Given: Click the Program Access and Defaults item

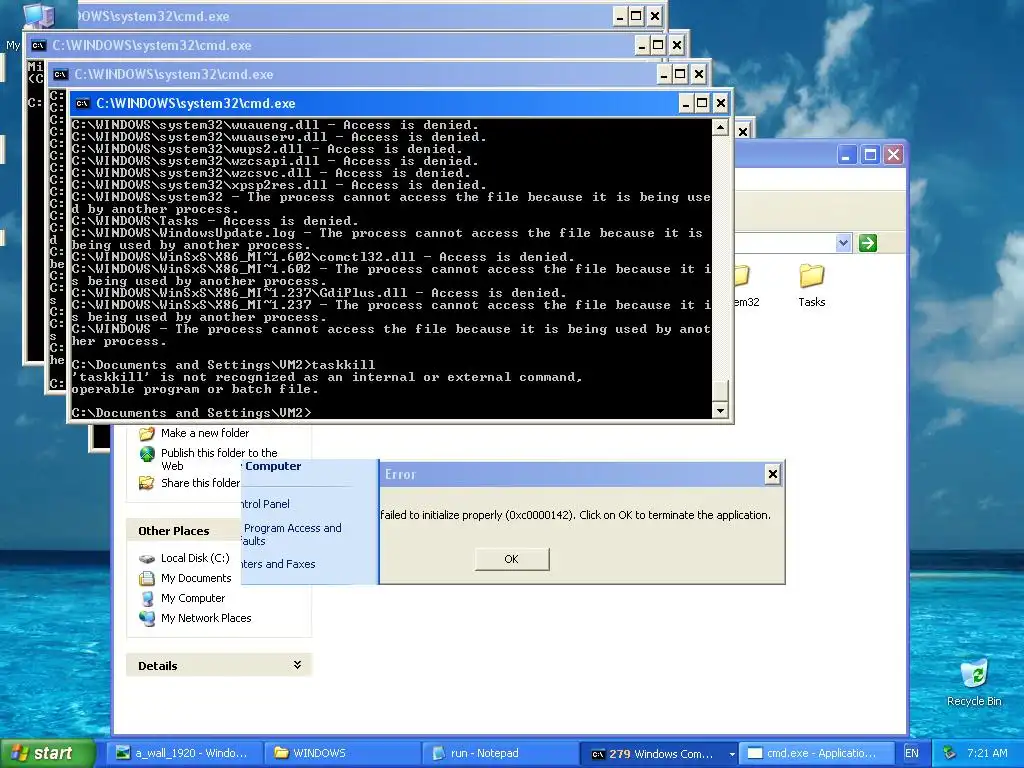Looking at the screenshot, I should 291,534.
